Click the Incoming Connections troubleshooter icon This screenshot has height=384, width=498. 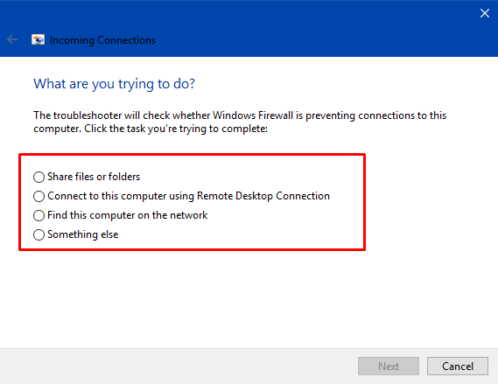pyautogui.click(x=38, y=40)
